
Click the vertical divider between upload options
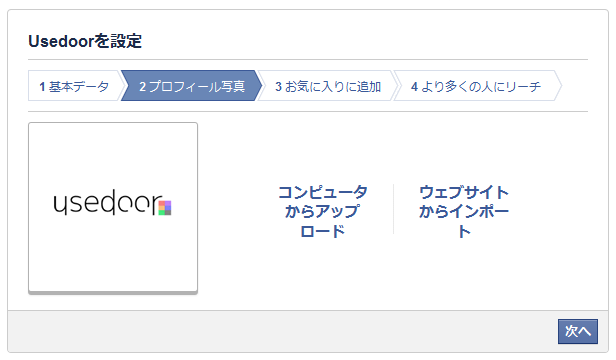coord(393,209)
